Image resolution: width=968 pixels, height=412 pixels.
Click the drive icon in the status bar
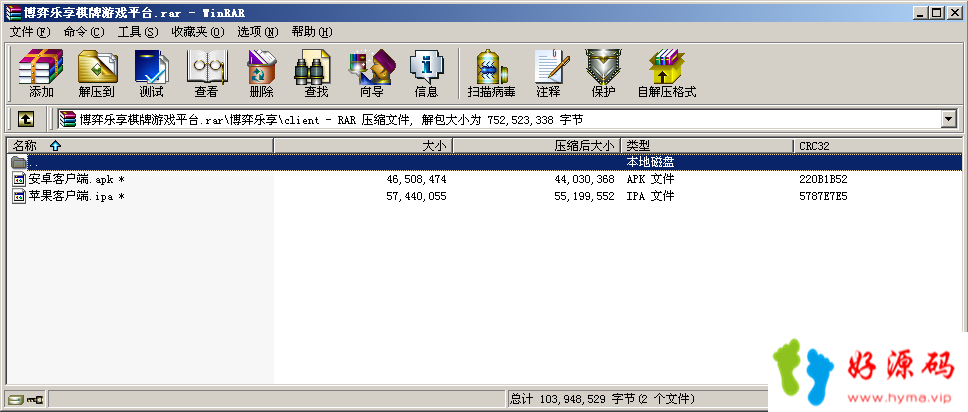(x=16, y=399)
